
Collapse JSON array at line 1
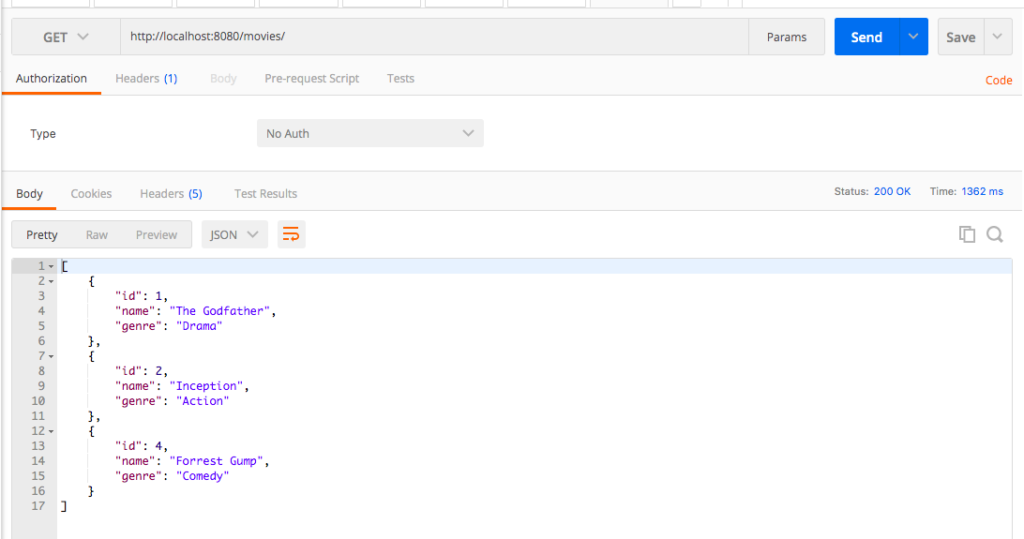[x=51, y=266]
